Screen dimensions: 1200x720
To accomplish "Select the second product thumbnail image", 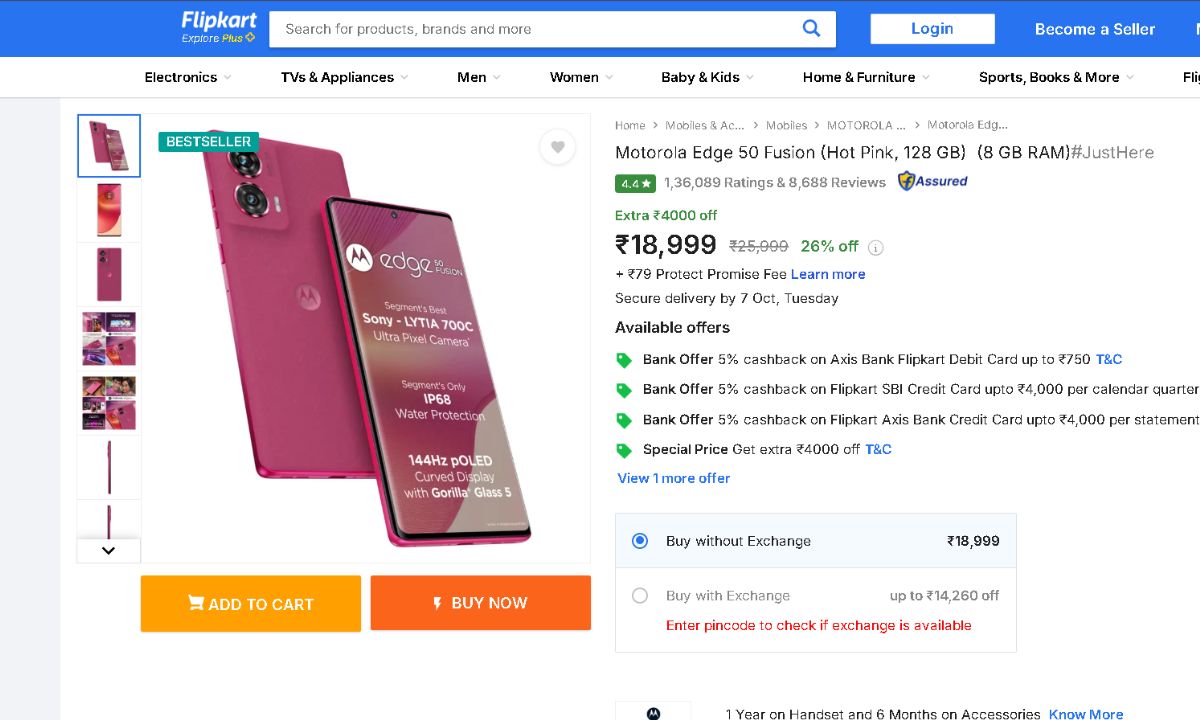I will coord(109,210).
